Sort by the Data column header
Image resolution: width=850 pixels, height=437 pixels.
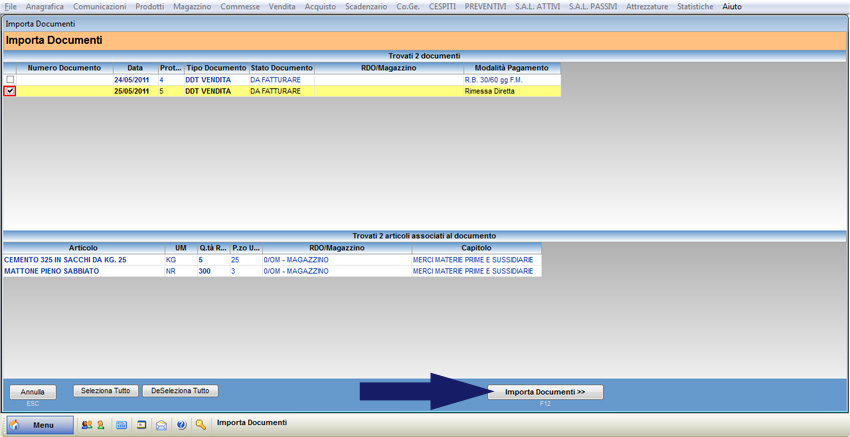coord(135,68)
